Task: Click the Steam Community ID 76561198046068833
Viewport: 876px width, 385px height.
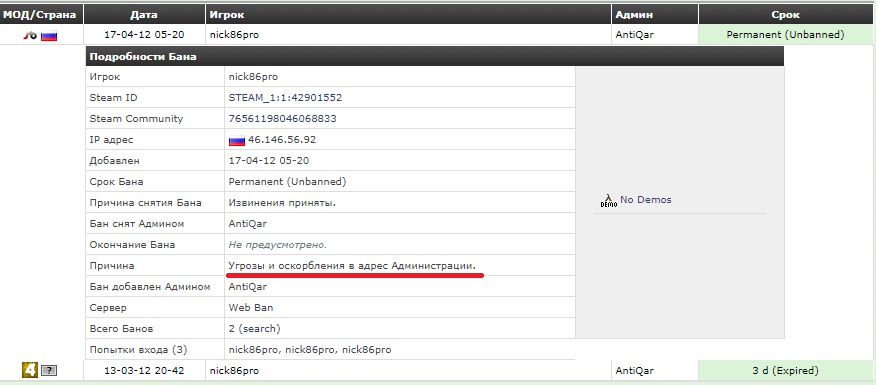Action: pos(282,119)
